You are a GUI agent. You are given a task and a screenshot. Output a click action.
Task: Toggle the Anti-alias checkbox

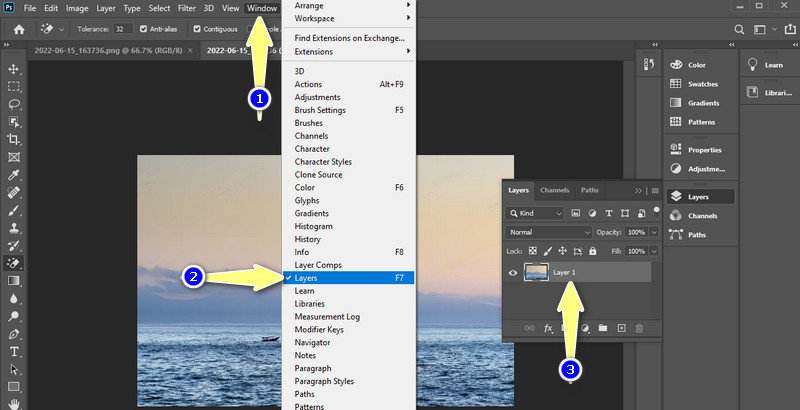(x=145, y=29)
